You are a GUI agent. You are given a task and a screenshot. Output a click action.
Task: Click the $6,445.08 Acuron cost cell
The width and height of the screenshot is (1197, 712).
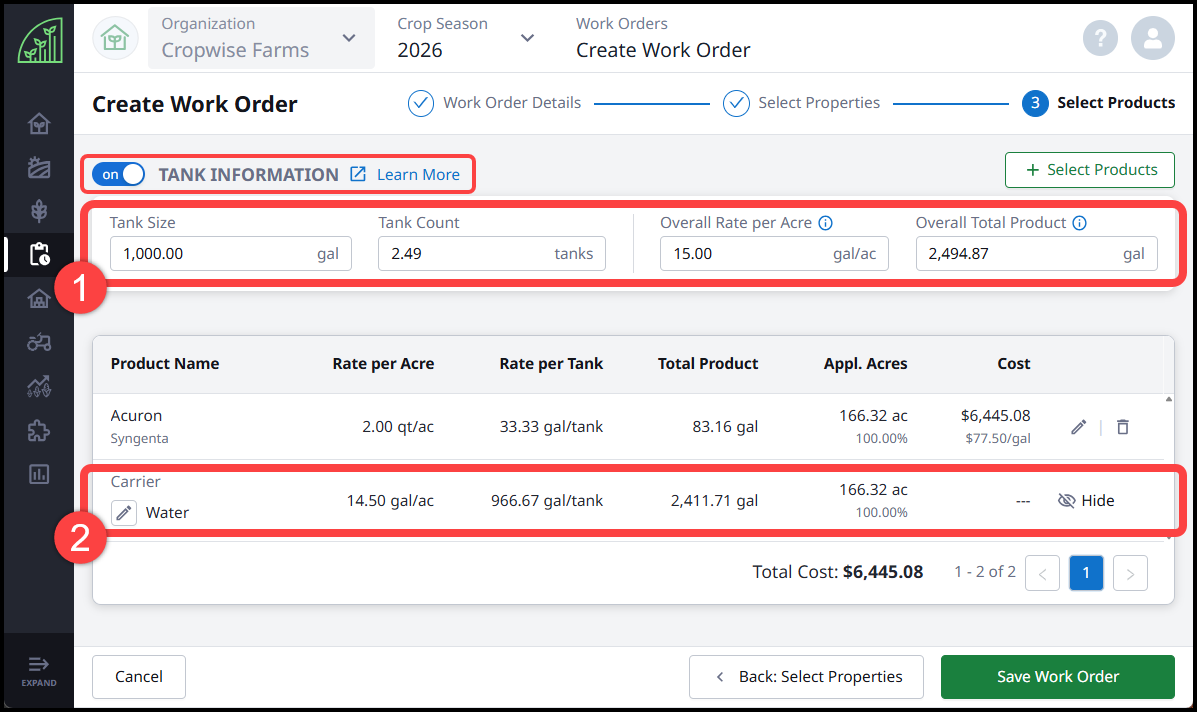995,416
